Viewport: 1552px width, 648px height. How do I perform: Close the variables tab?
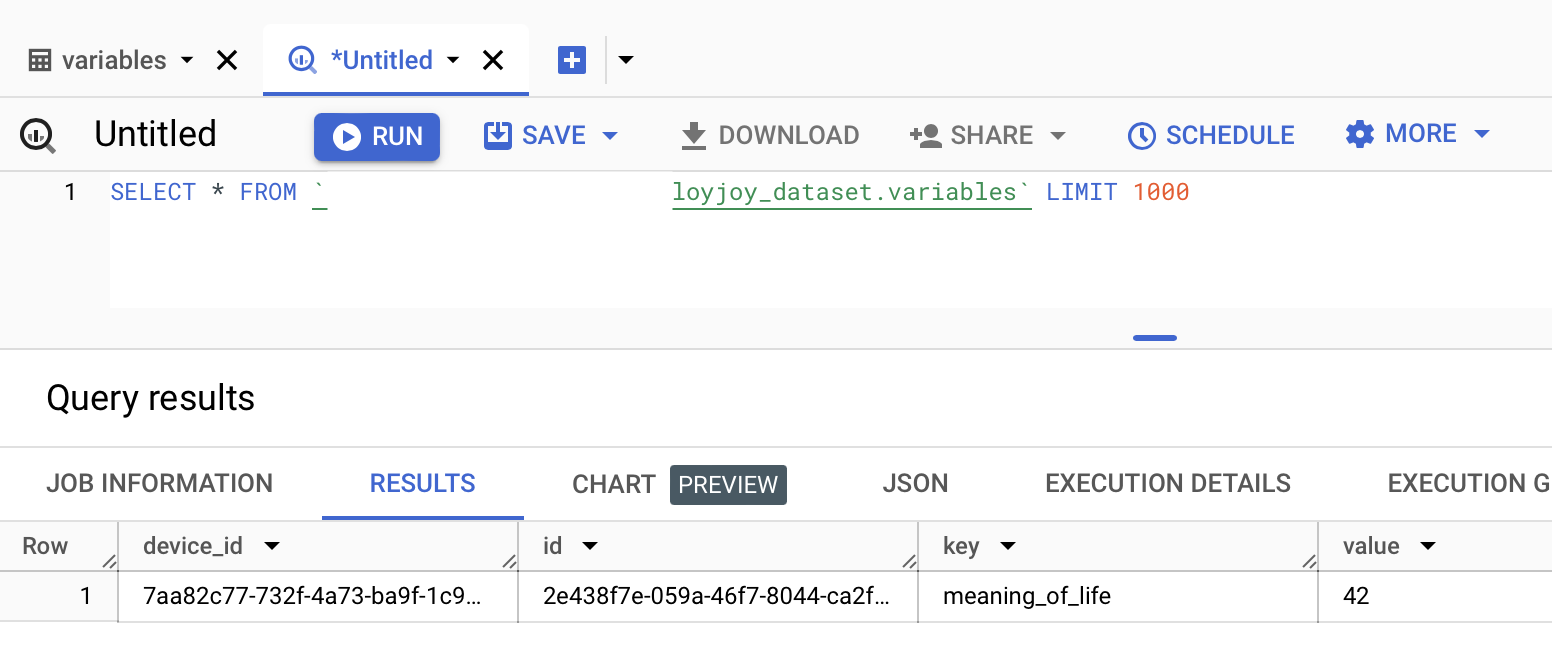(x=227, y=61)
